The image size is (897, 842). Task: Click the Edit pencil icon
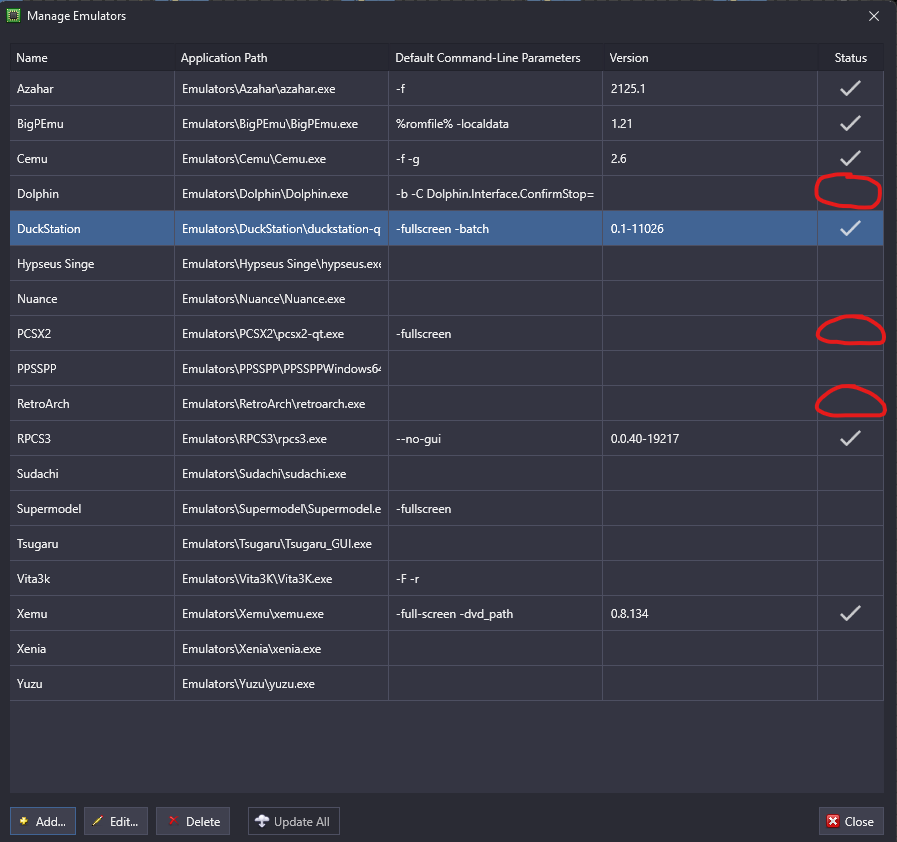[97, 821]
